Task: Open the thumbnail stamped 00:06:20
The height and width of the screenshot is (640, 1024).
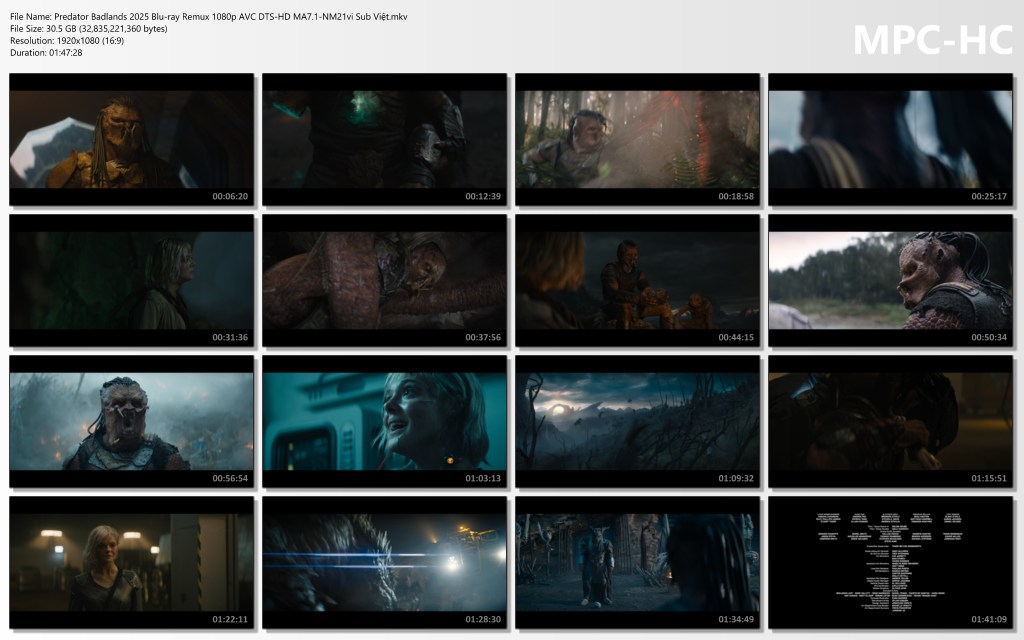Action: point(131,139)
